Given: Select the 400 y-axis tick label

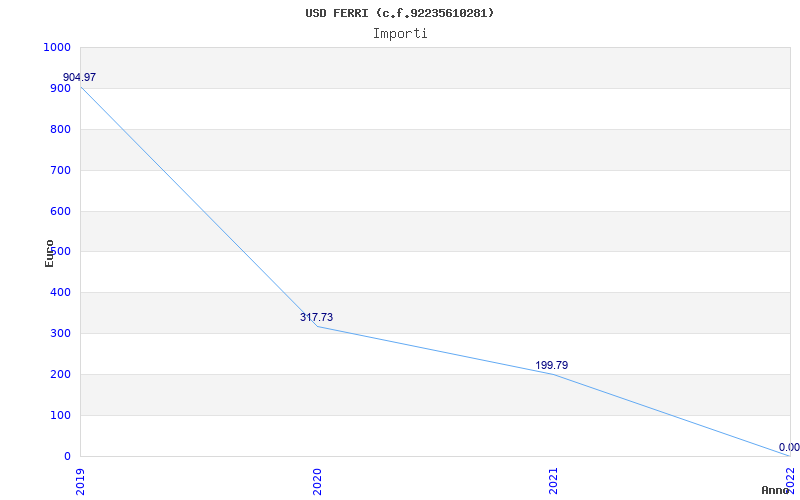Looking at the screenshot, I should coord(60,293).
